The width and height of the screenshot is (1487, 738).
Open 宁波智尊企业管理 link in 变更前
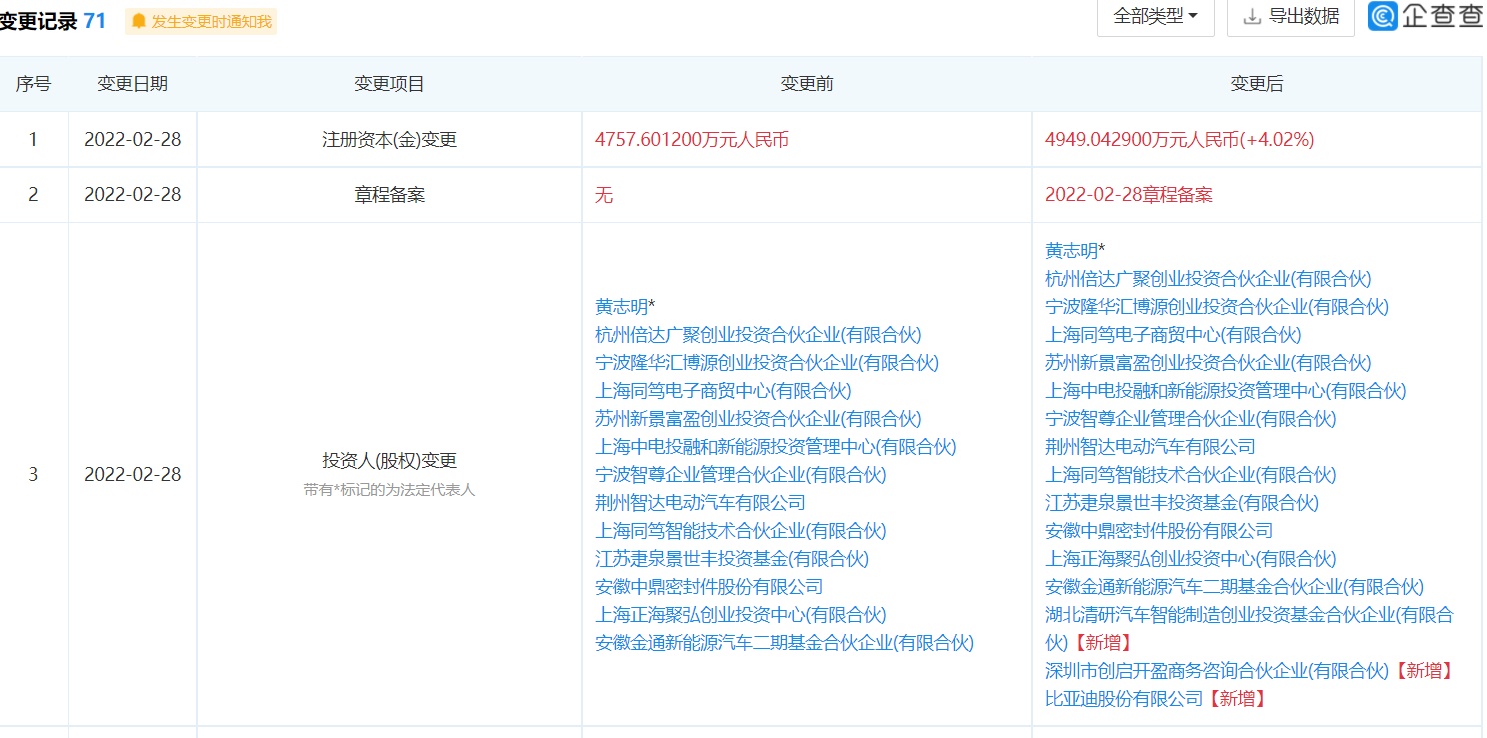pyautogui.click(x=740, y=475)
